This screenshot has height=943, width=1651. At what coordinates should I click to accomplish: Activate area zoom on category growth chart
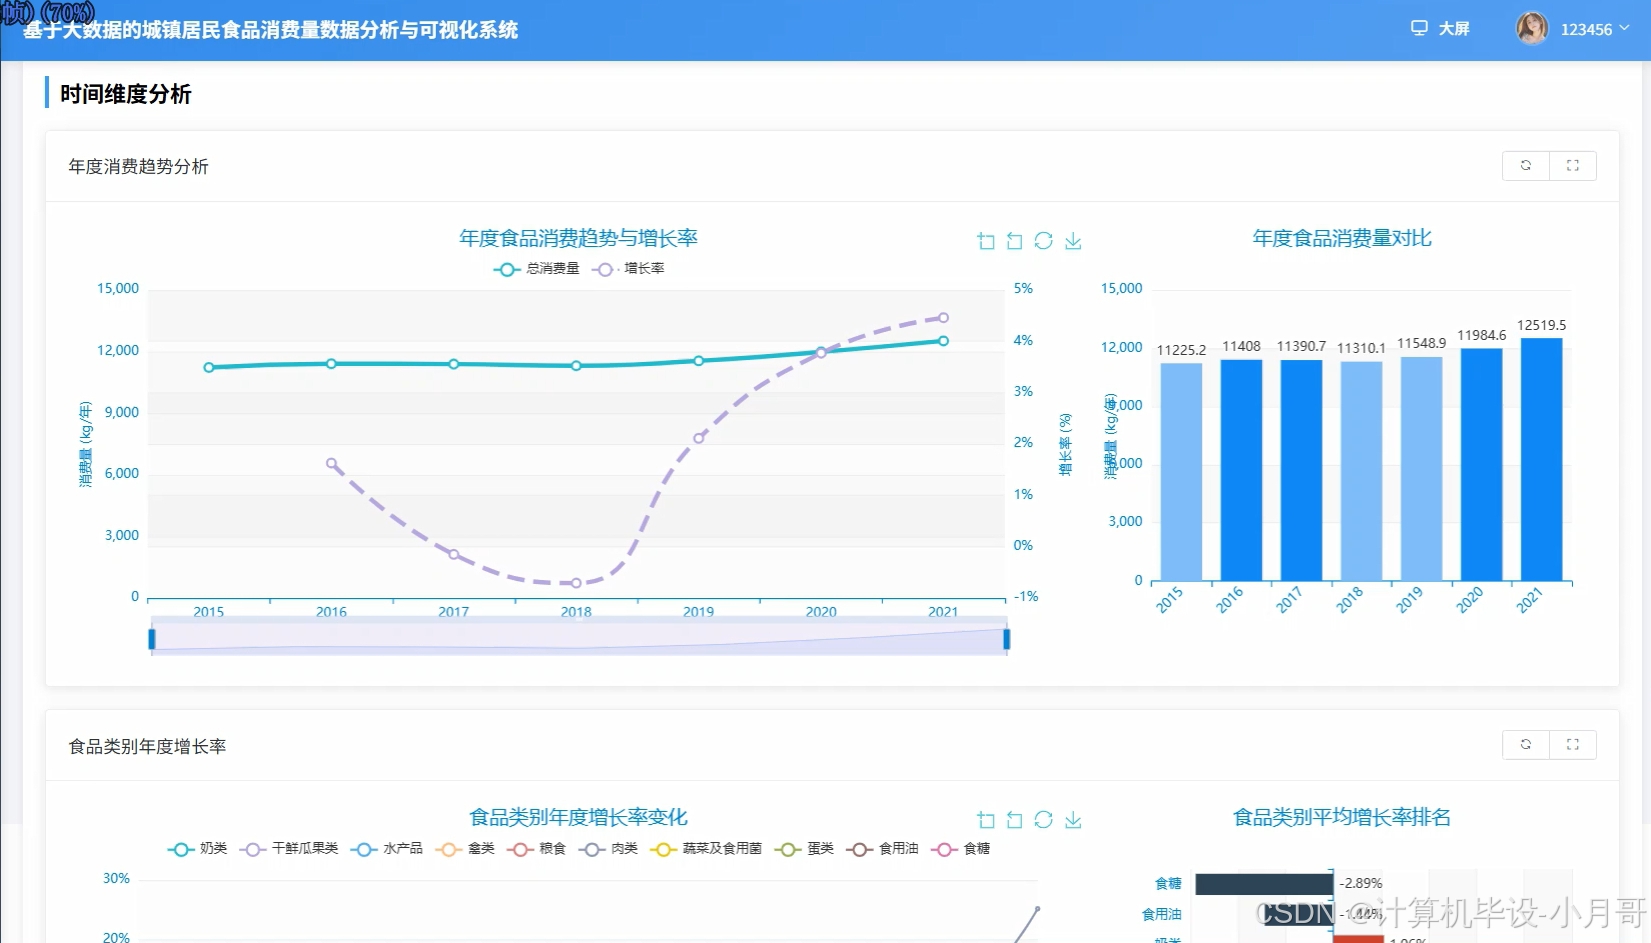click(x=986, y=820)
